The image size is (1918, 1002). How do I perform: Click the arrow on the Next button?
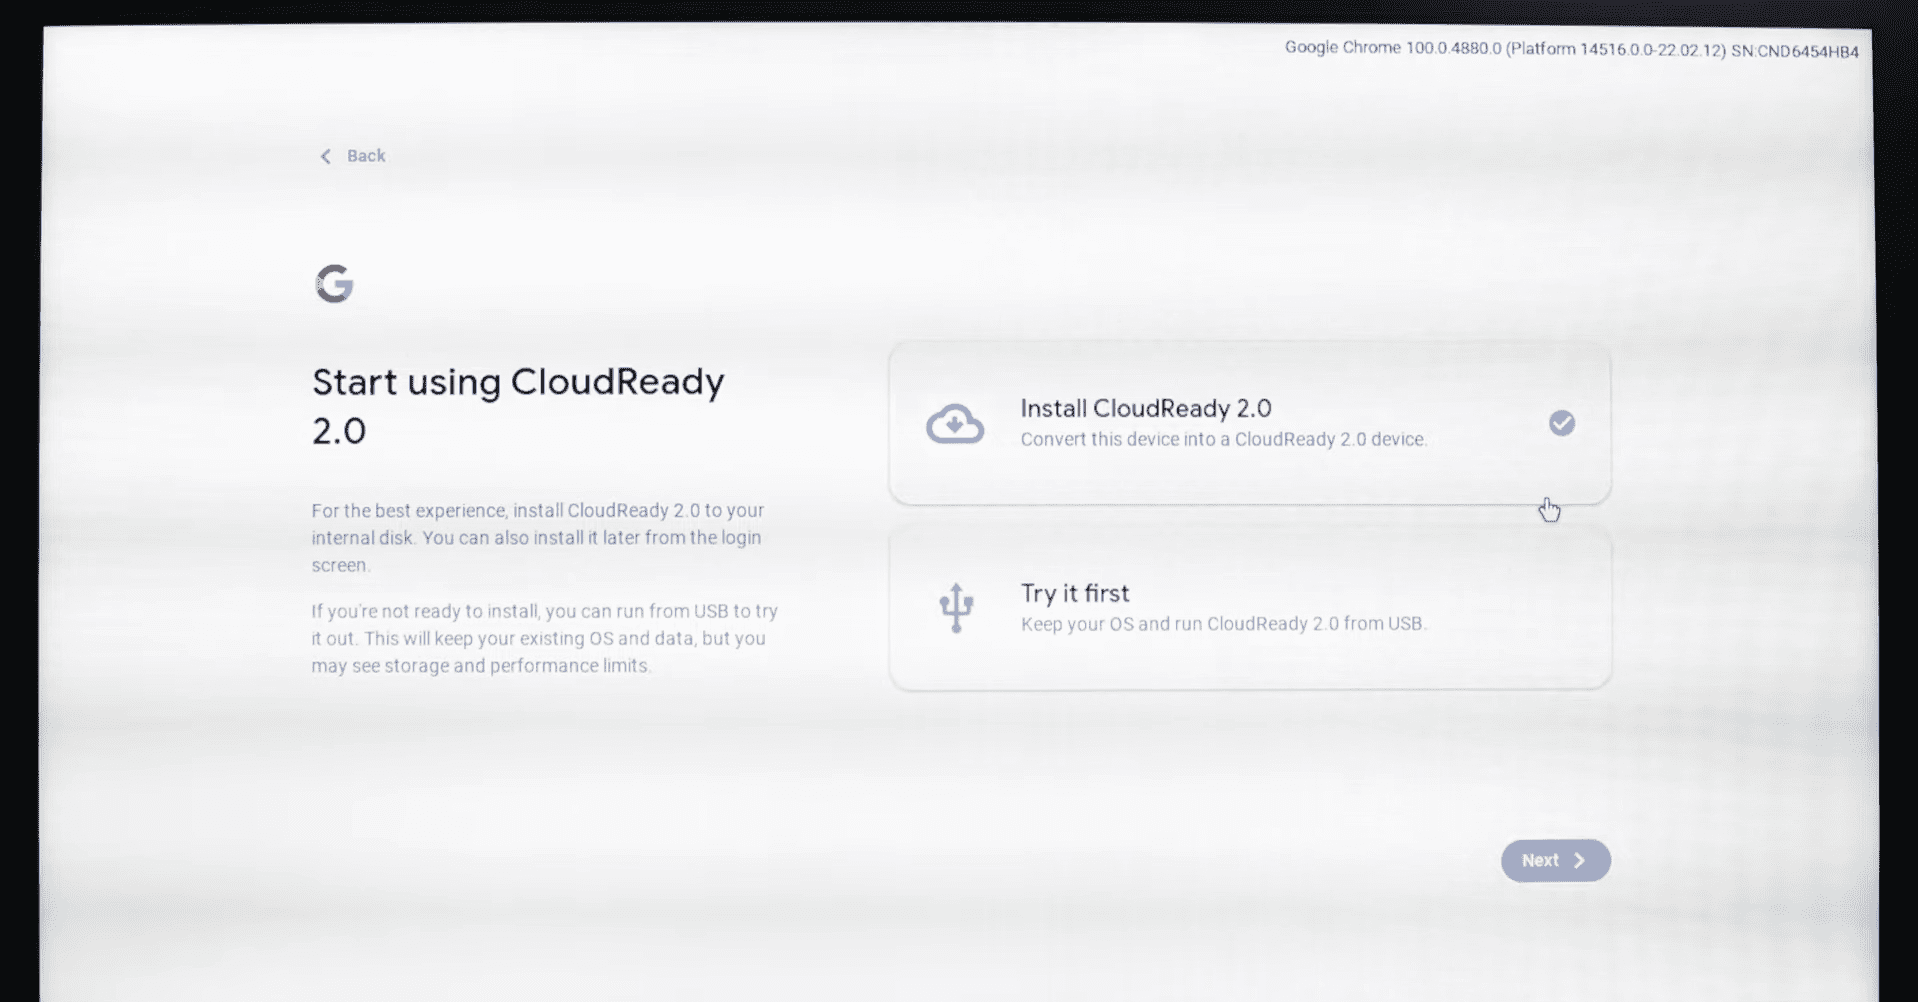pos(1579,860)
